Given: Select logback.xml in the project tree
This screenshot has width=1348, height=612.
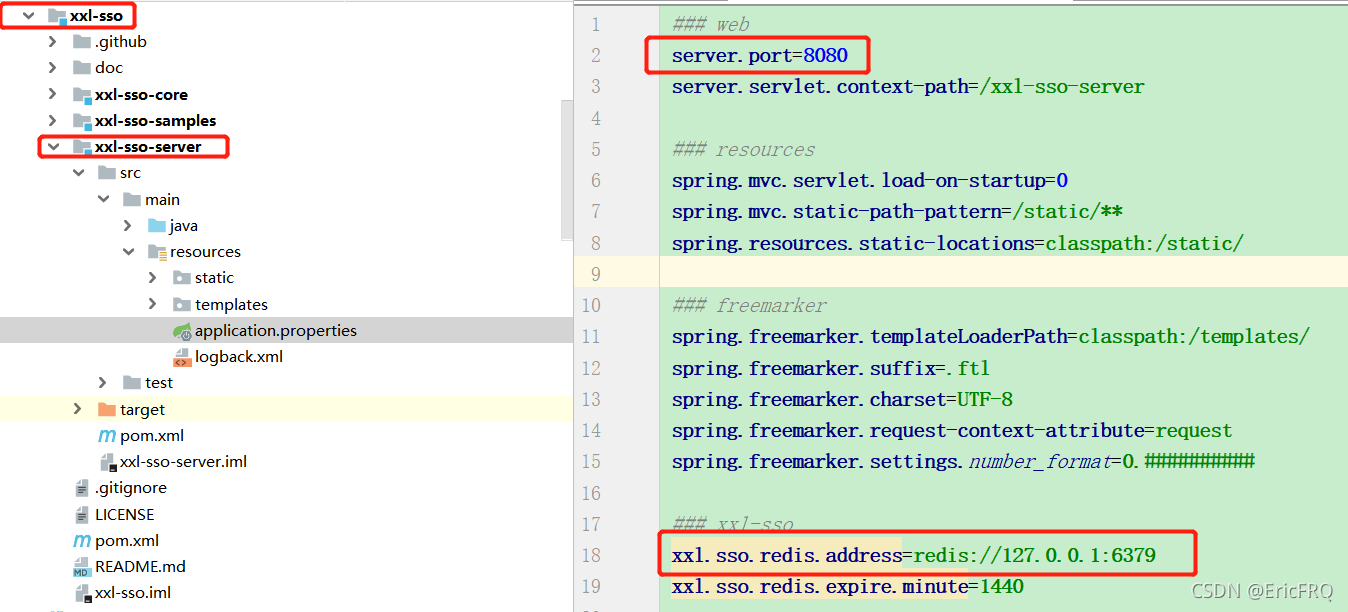Looking at the screenshot, I should [239, 357].
